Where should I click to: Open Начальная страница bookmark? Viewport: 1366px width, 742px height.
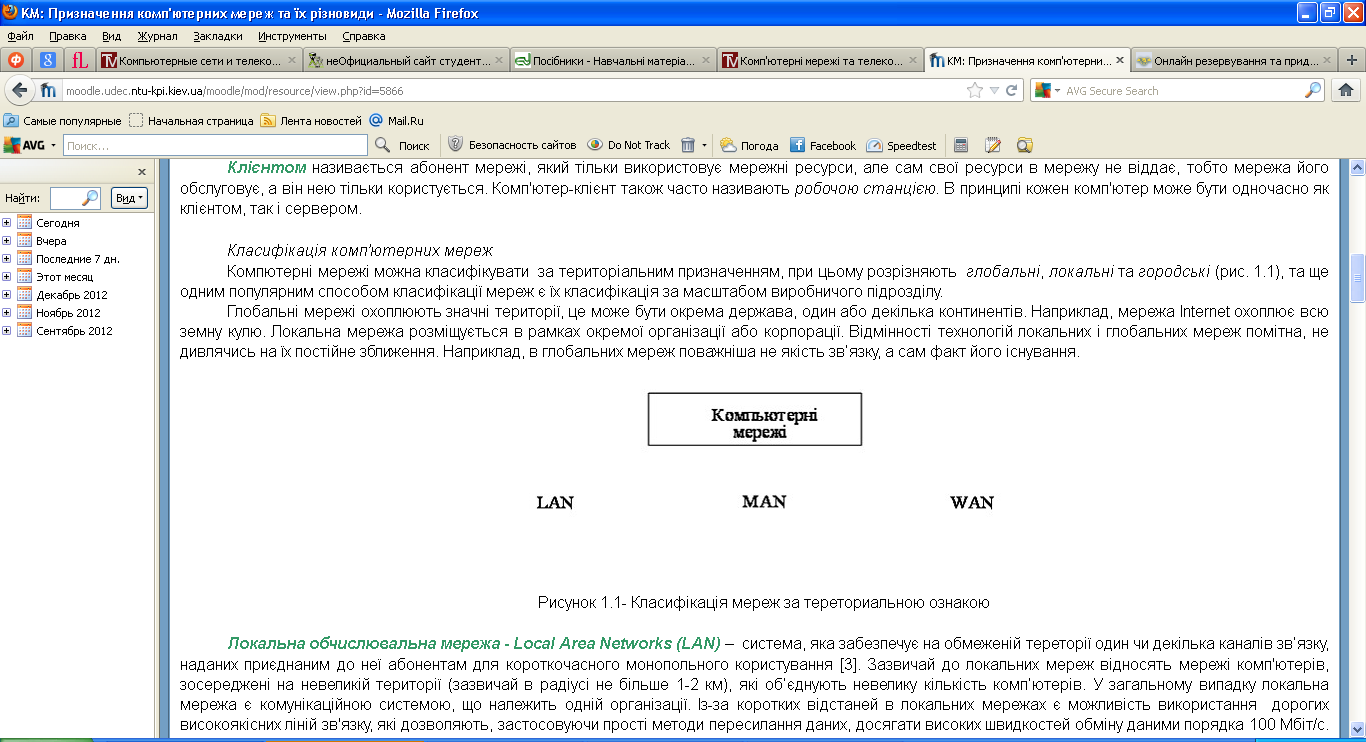(191, 120)
